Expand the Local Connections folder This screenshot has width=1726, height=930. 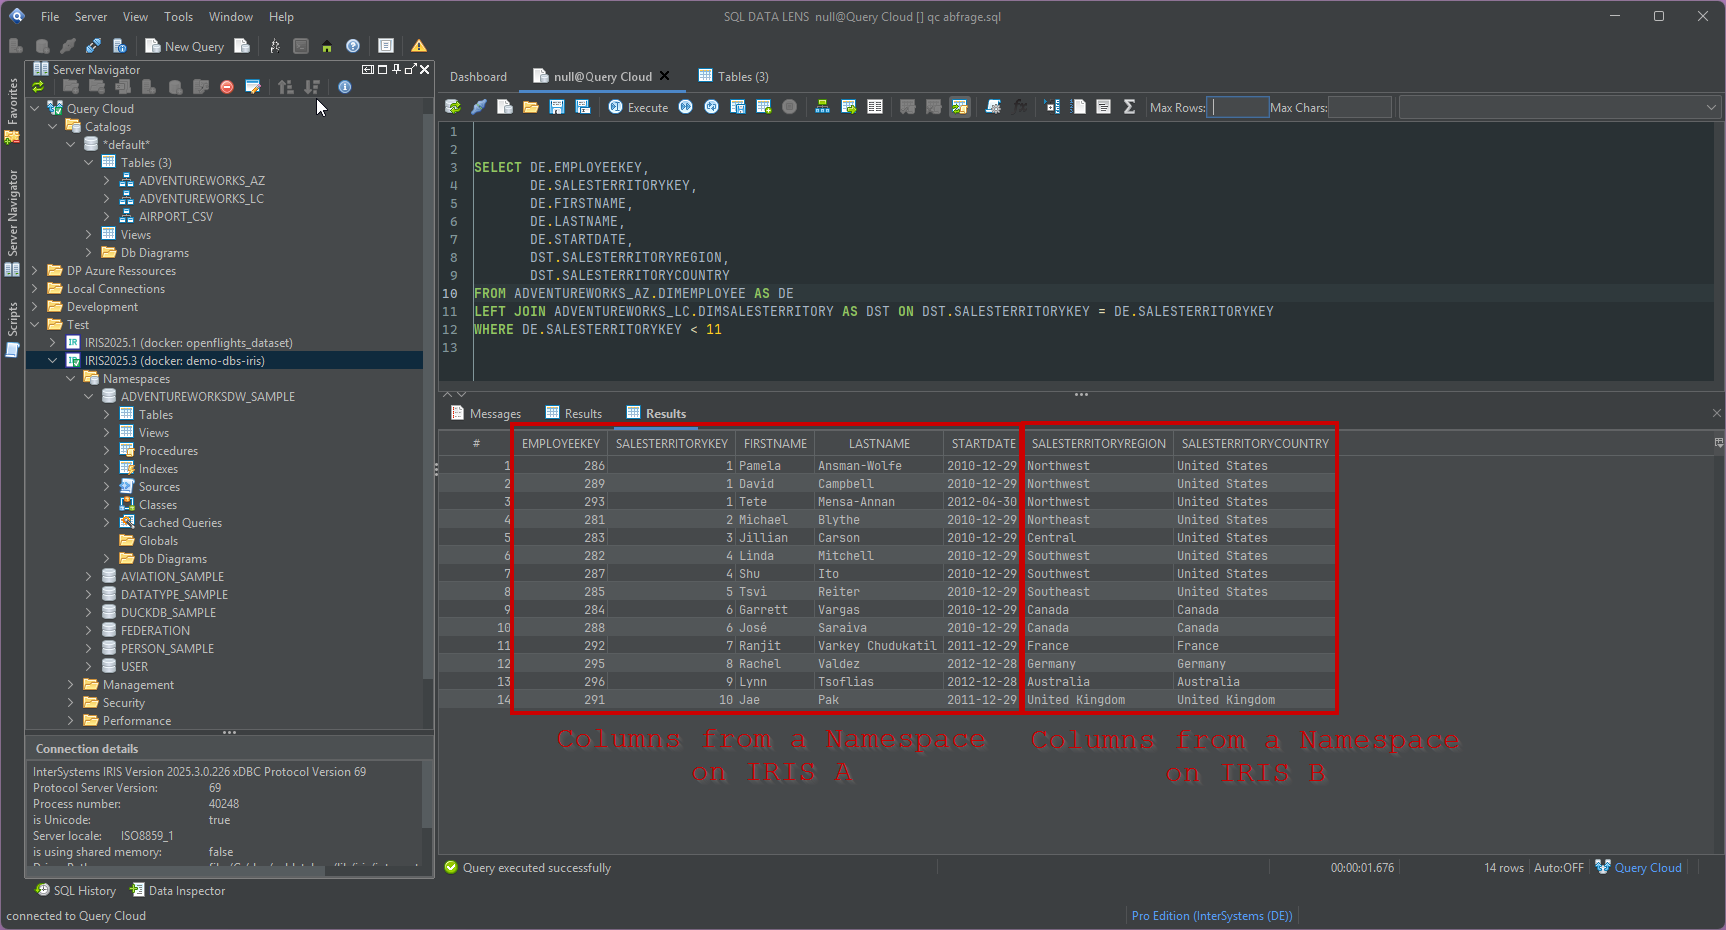35,289
